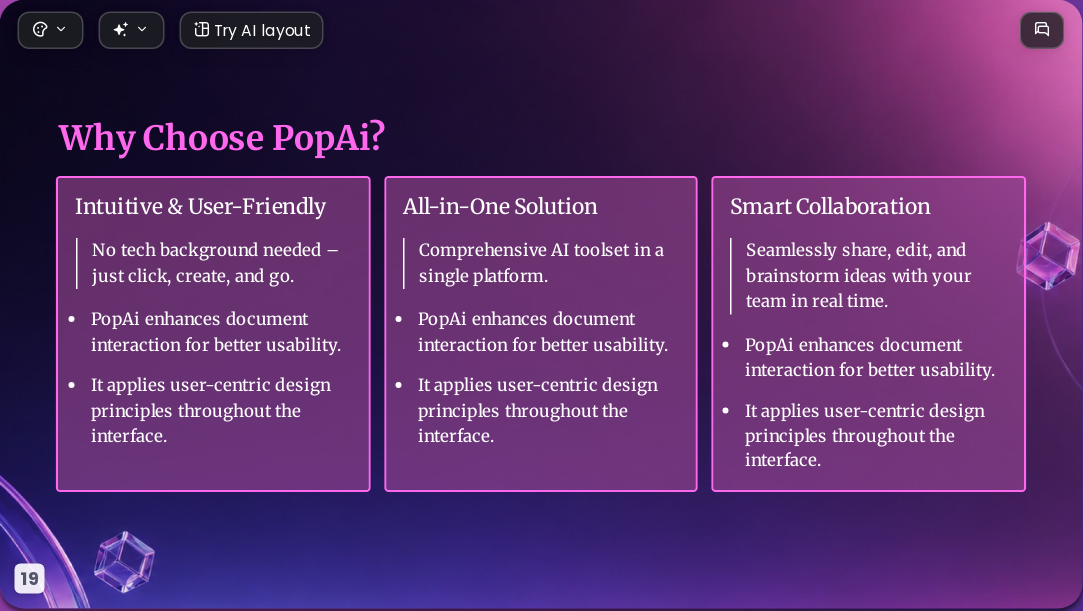Open the theme palette dropdown
The image size is (1083, 611).
50,30
